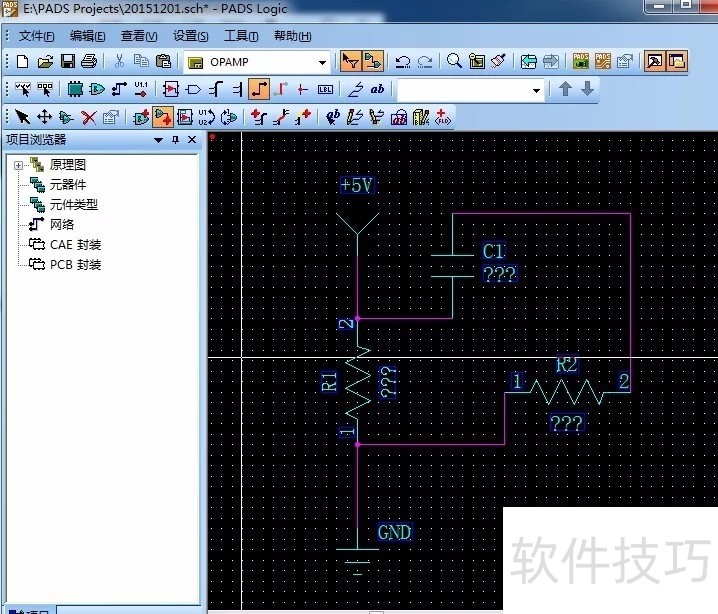718x614 pixels.
Task: Toggle the highlighted Connections filter button
Action: (x=259, y=89)
